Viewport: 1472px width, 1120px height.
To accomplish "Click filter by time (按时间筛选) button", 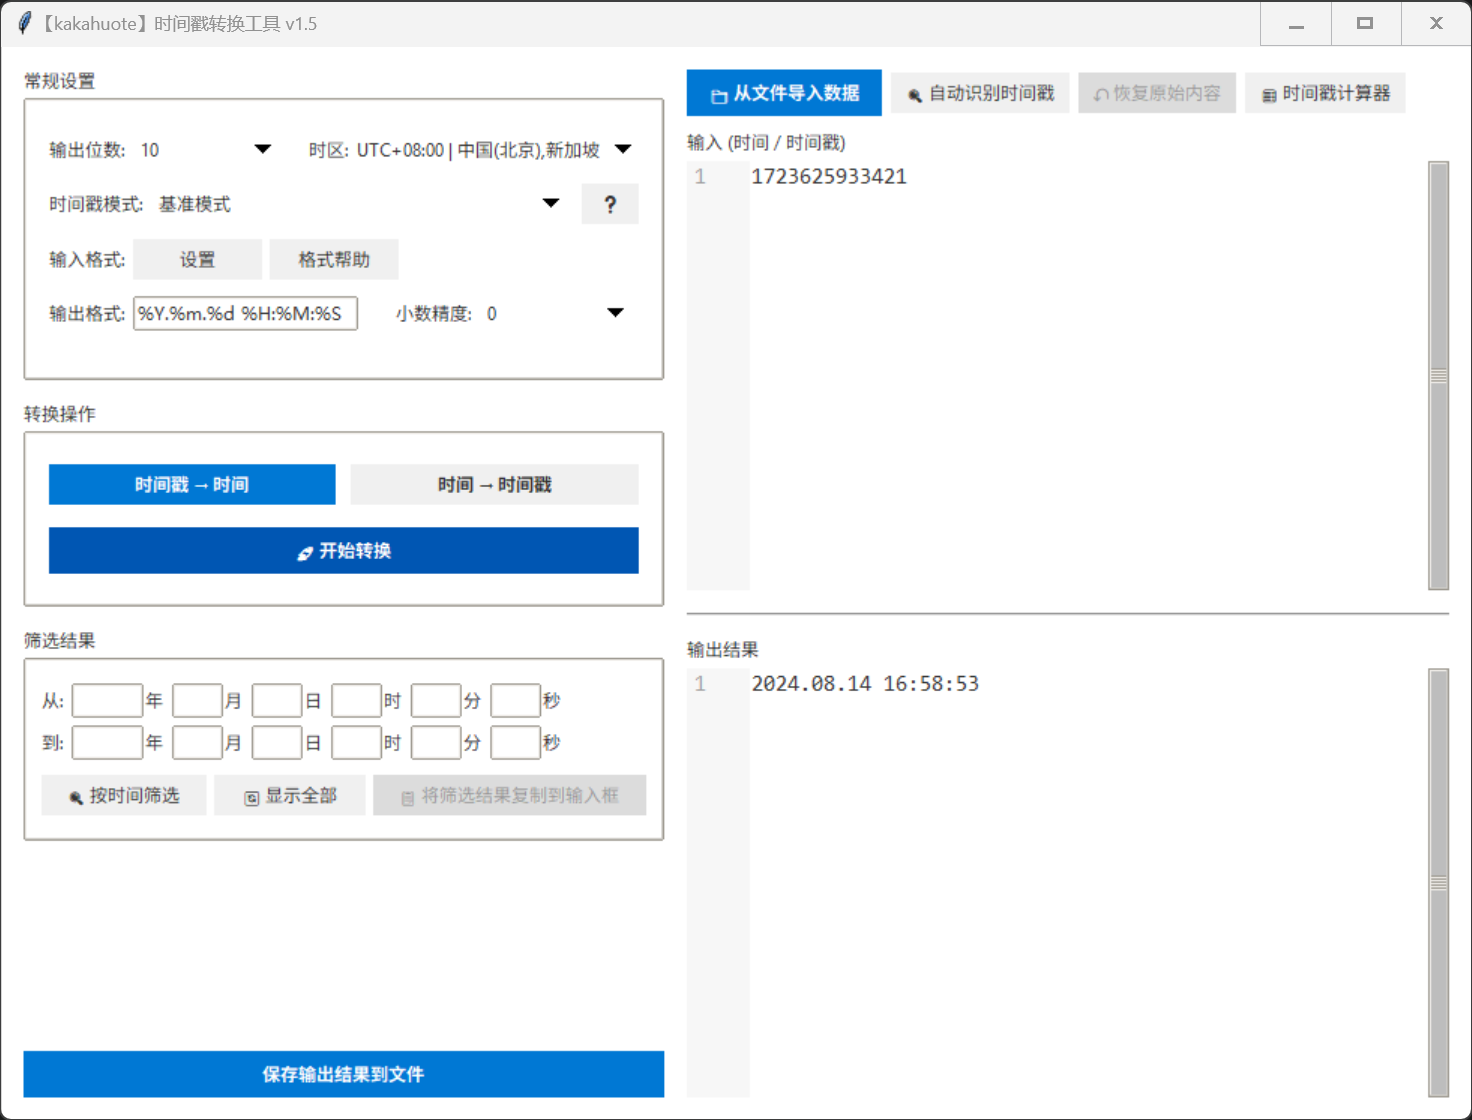I will pos(124,796).
